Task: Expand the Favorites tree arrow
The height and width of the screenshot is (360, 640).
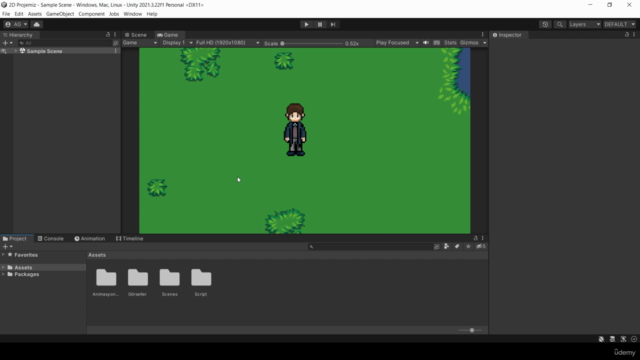Action: coord(4,255)
